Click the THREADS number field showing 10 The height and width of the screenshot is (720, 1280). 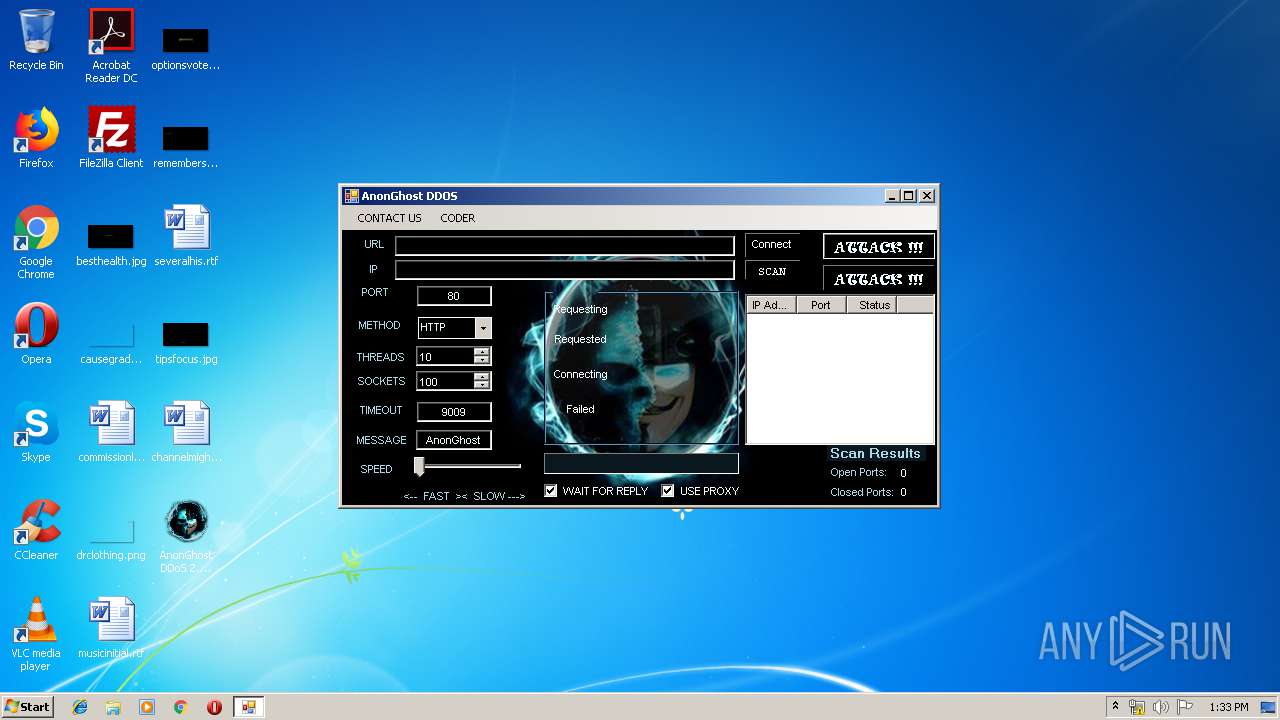tap(445, 356)
